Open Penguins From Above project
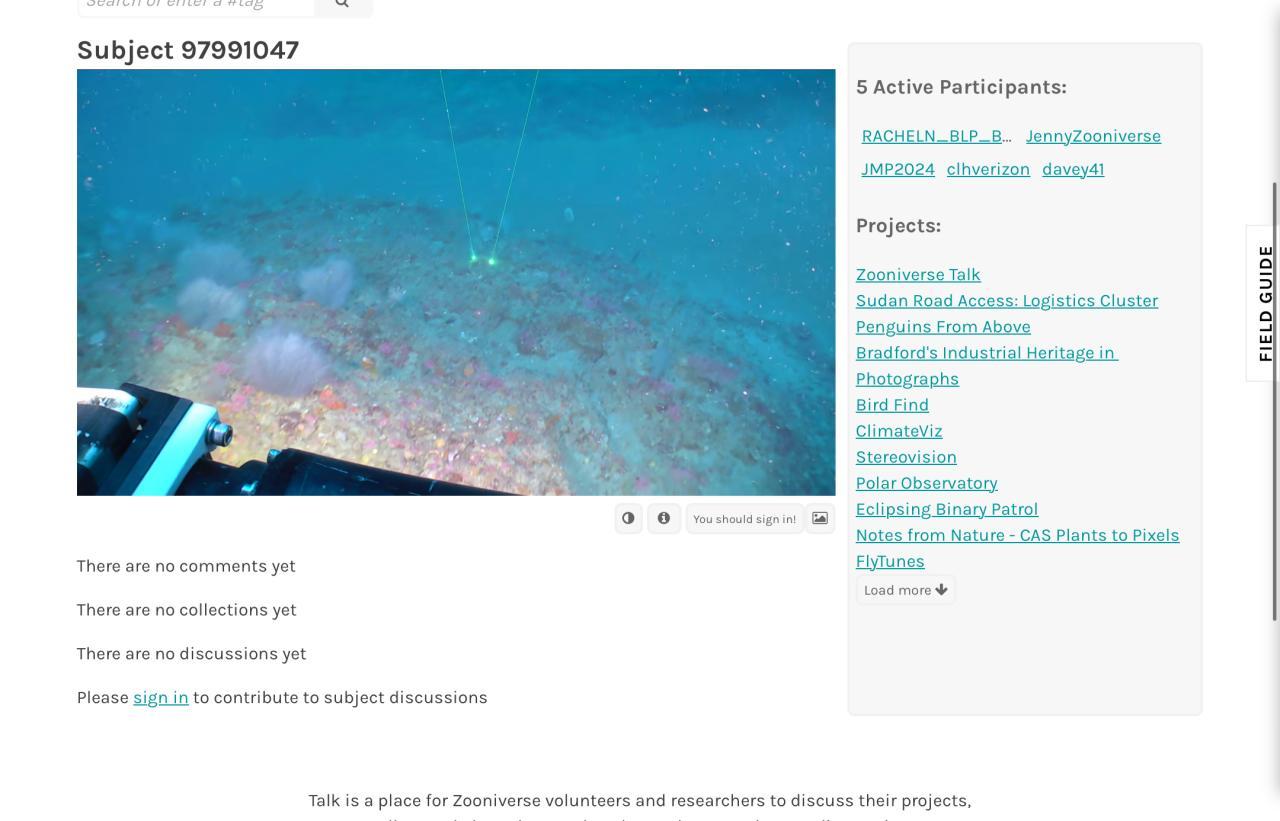Image resolution: width=1280 pixels, height=821 pixels. click(943, 326)
